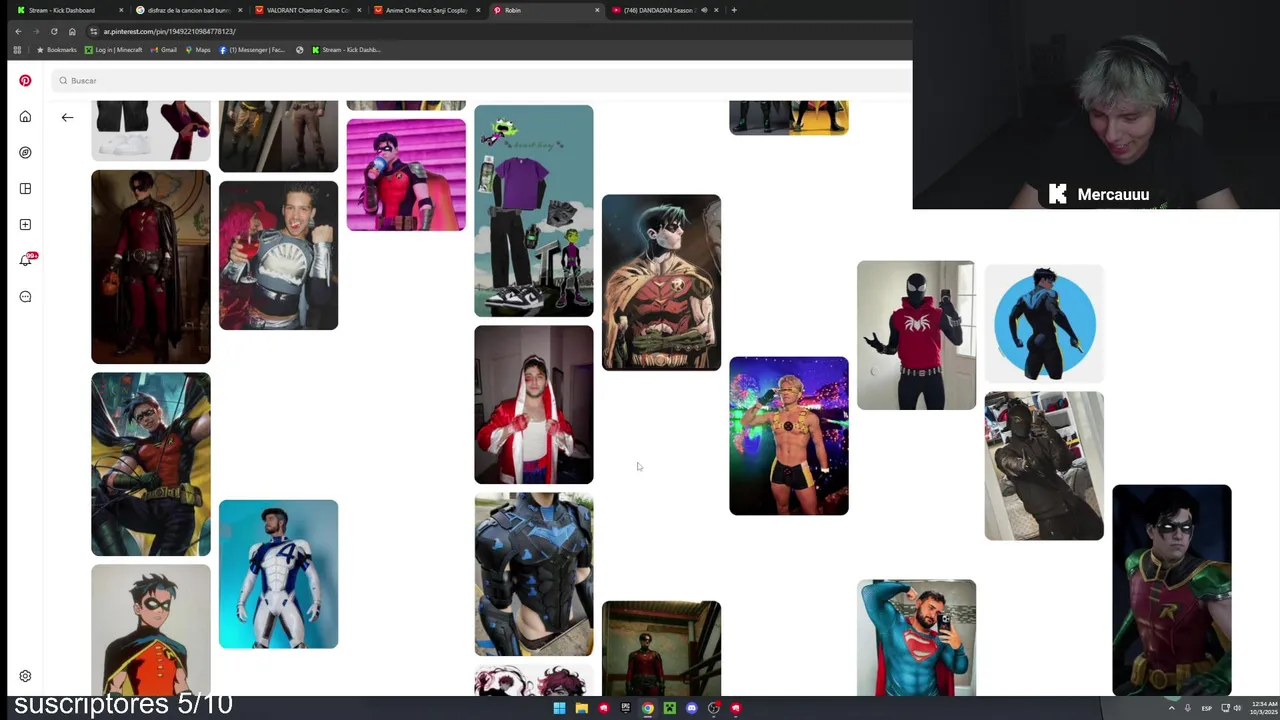This screenshot has width=1280, height=720.
Task: Open black Spider-Man red hoodie pin
Action: pos(916,335)
